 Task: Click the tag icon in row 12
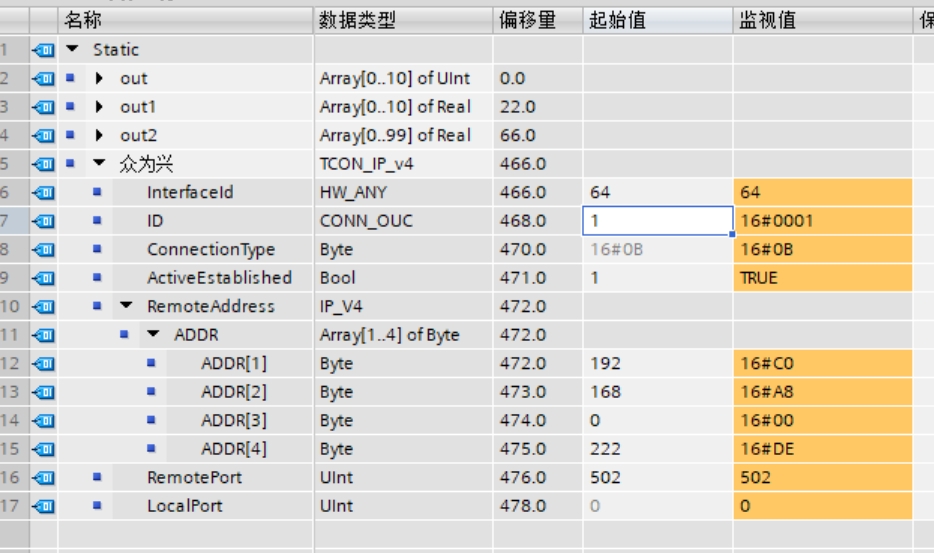[43, 363]
